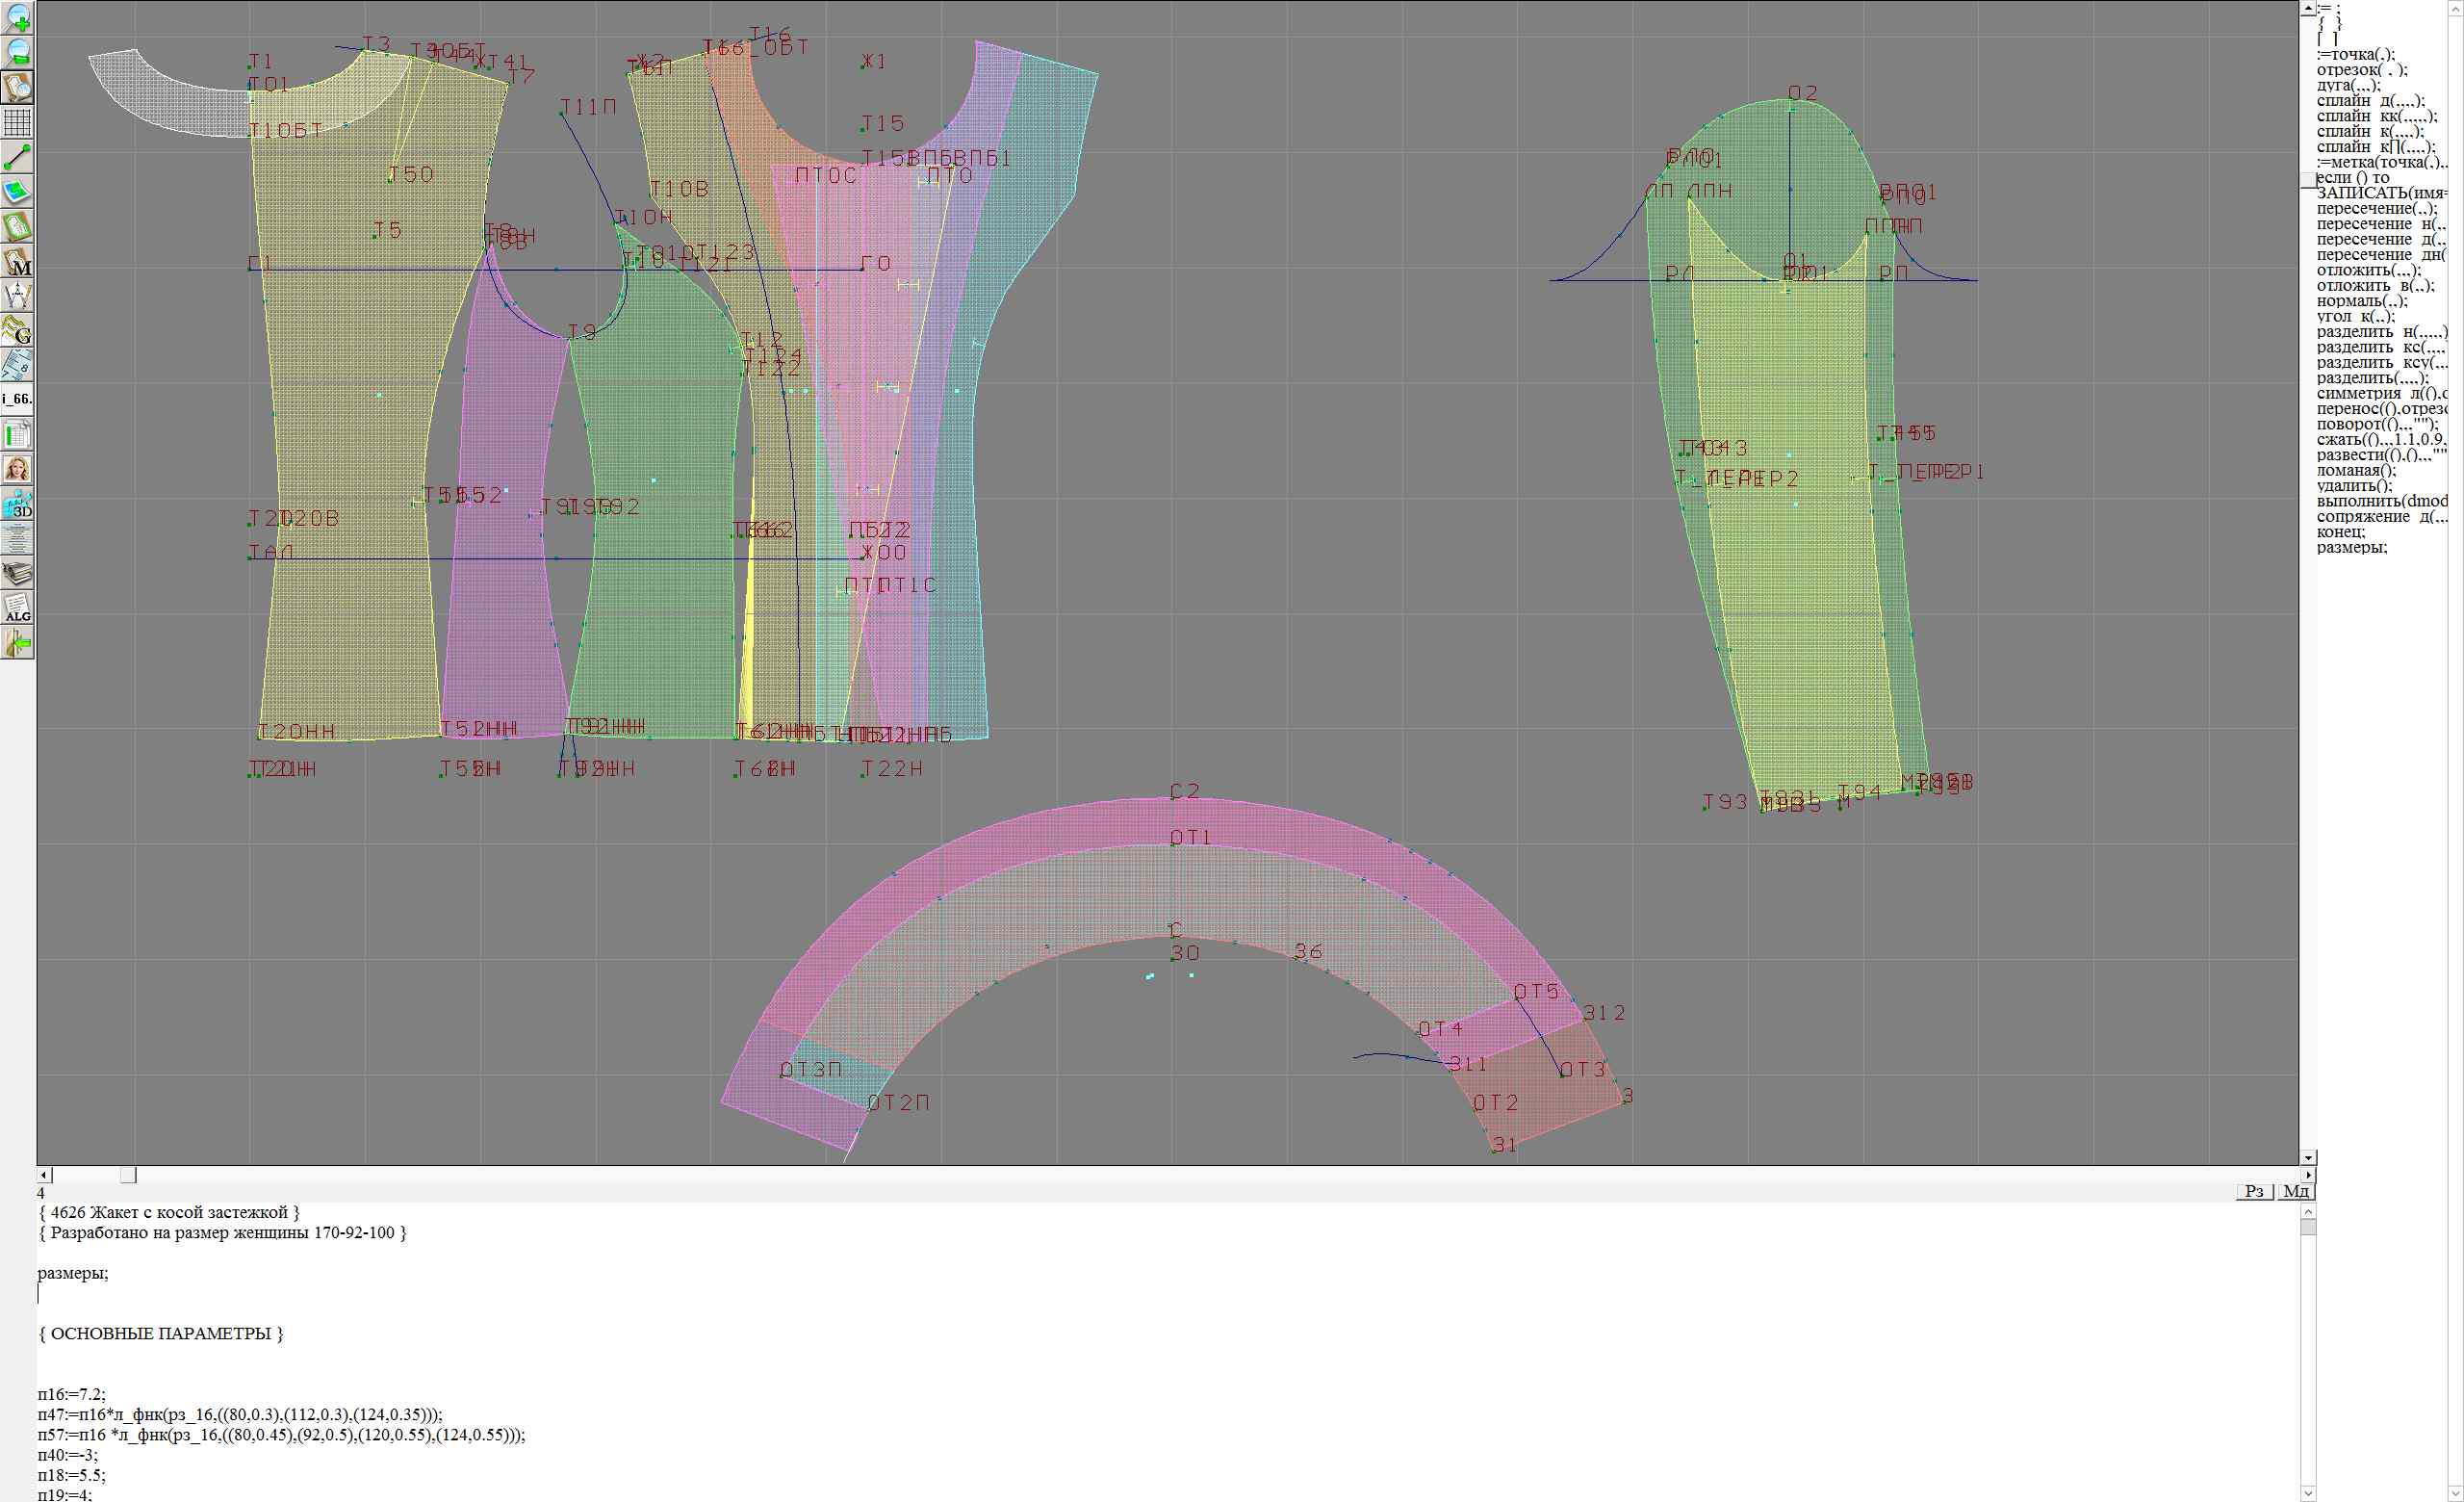Click the horizontal scrollbar left arrow
The width and height of the screenshot is (2464, 1502).
tap(43, 1175)
